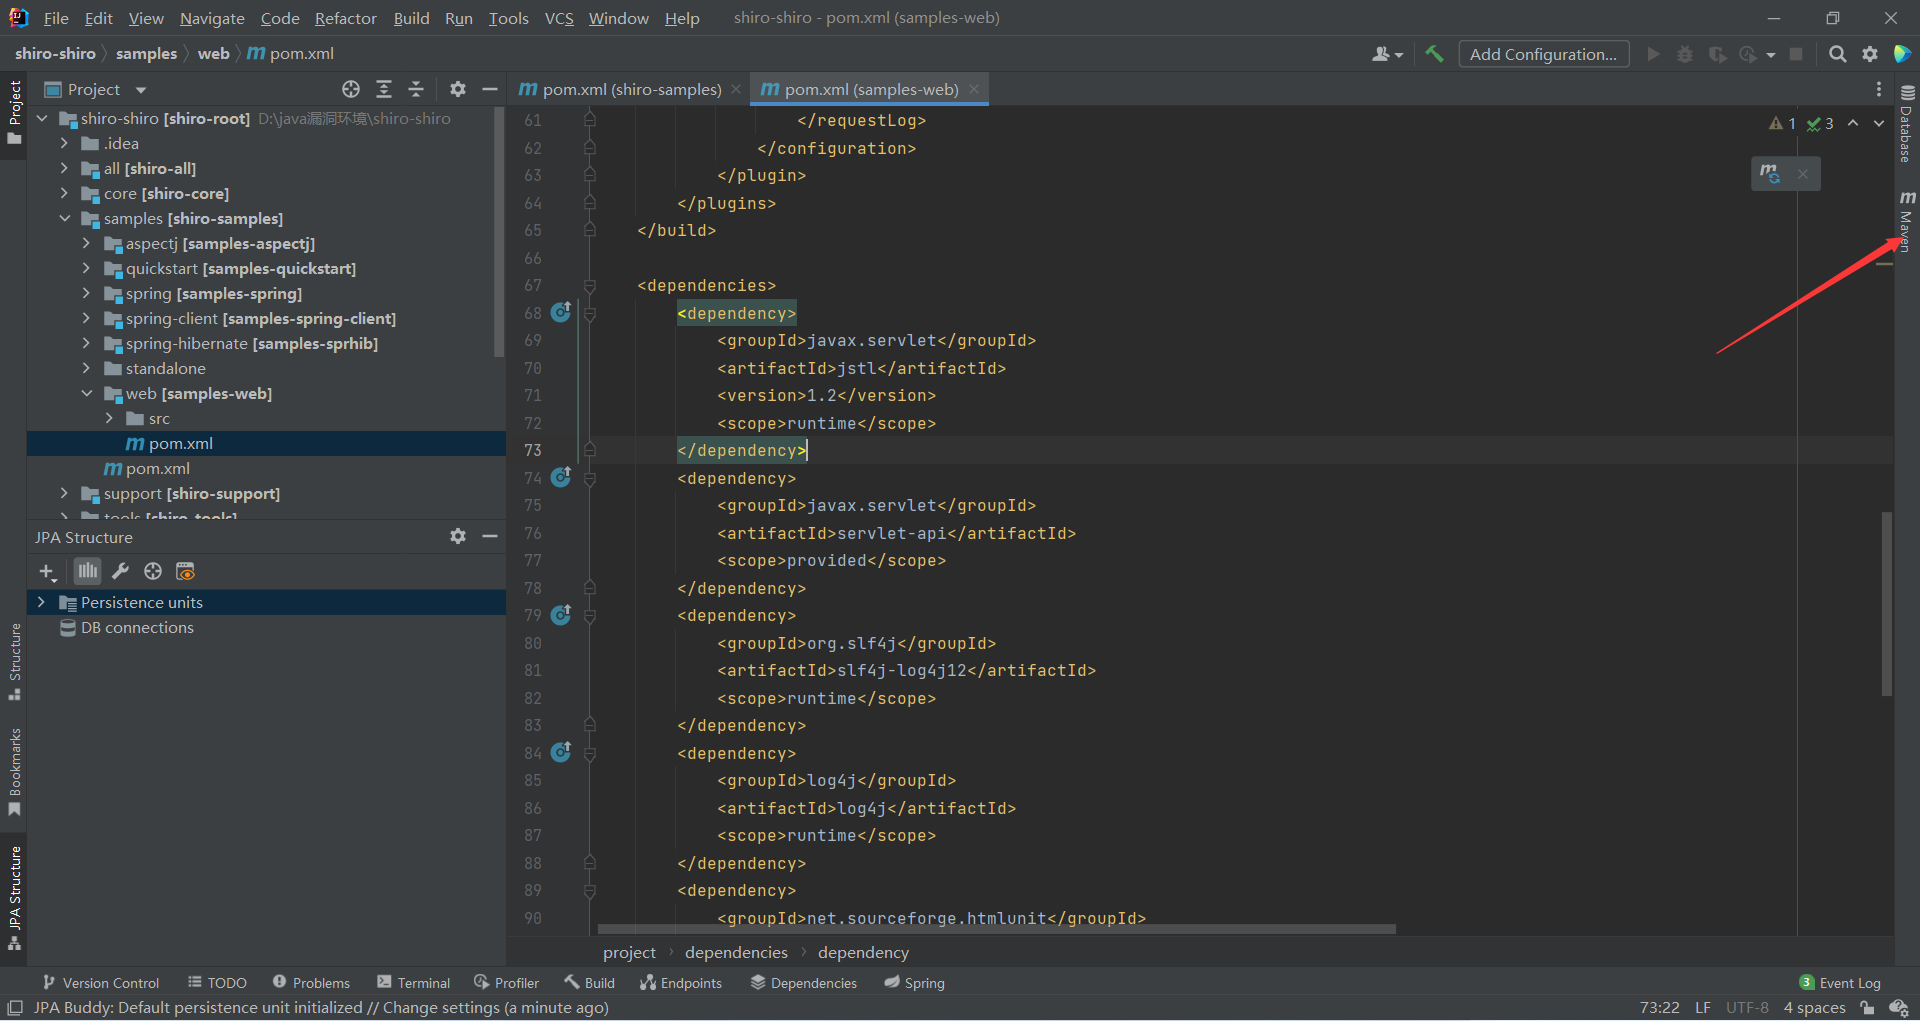The image size is (1920, 1021).
Task: Expand the src folder
Action: (109, 418)
